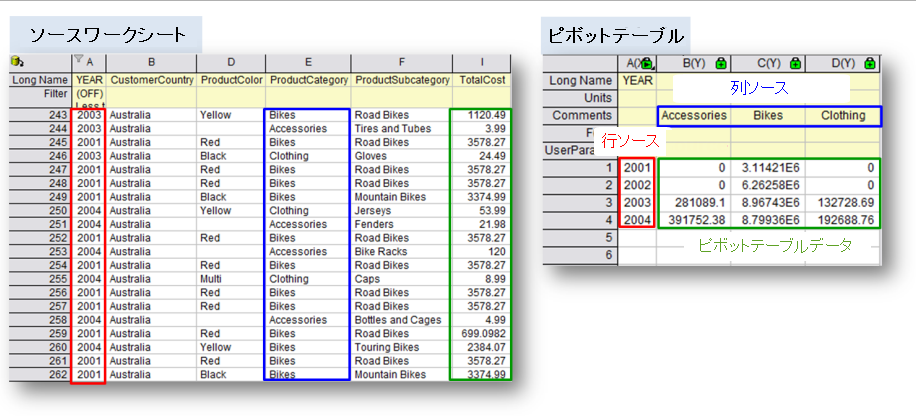Image resolution: width=916 pixels, height=416 pixels.
Task: Click the Filter row label in source sheet
Action: [40, 93]
